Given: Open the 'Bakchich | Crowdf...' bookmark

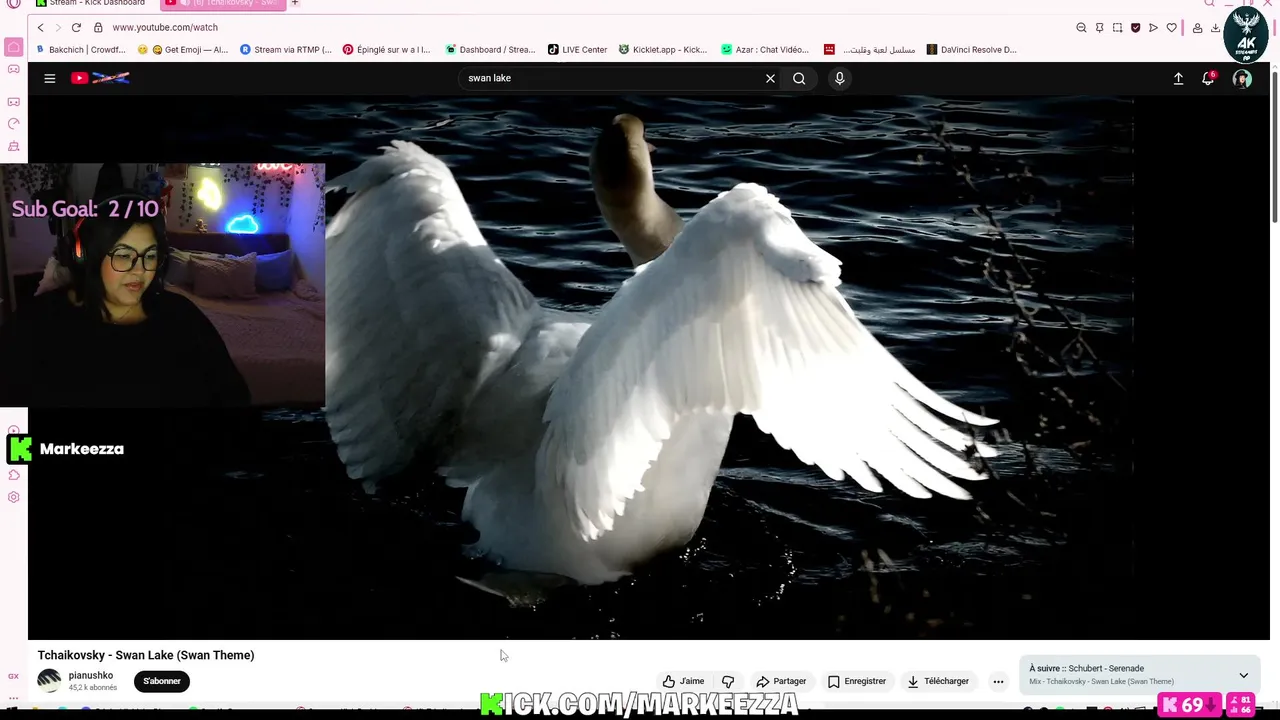Looking at the screenshot, I should point(80,49).
